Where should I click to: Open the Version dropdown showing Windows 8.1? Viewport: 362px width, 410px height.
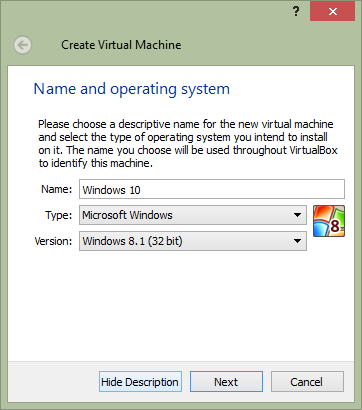(x=193, y=241)
